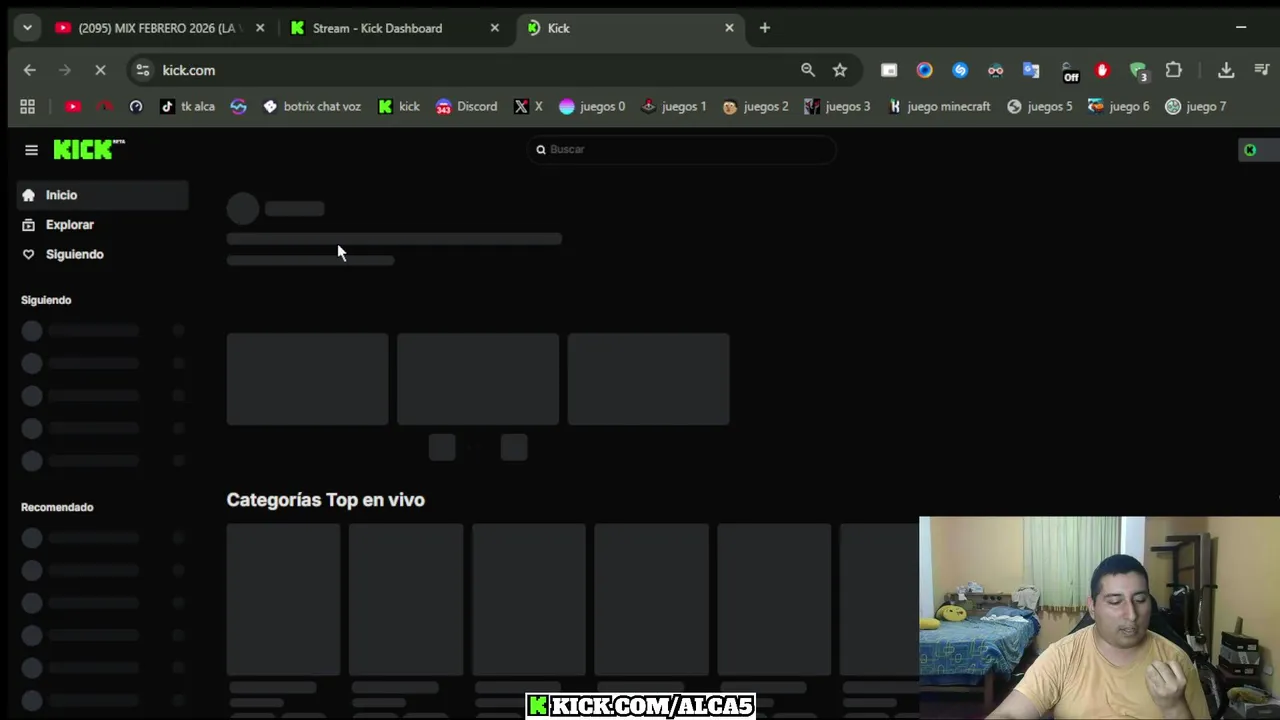Open the X bookmark
Screen dimensions: 1280x720
tap(528, 106)
